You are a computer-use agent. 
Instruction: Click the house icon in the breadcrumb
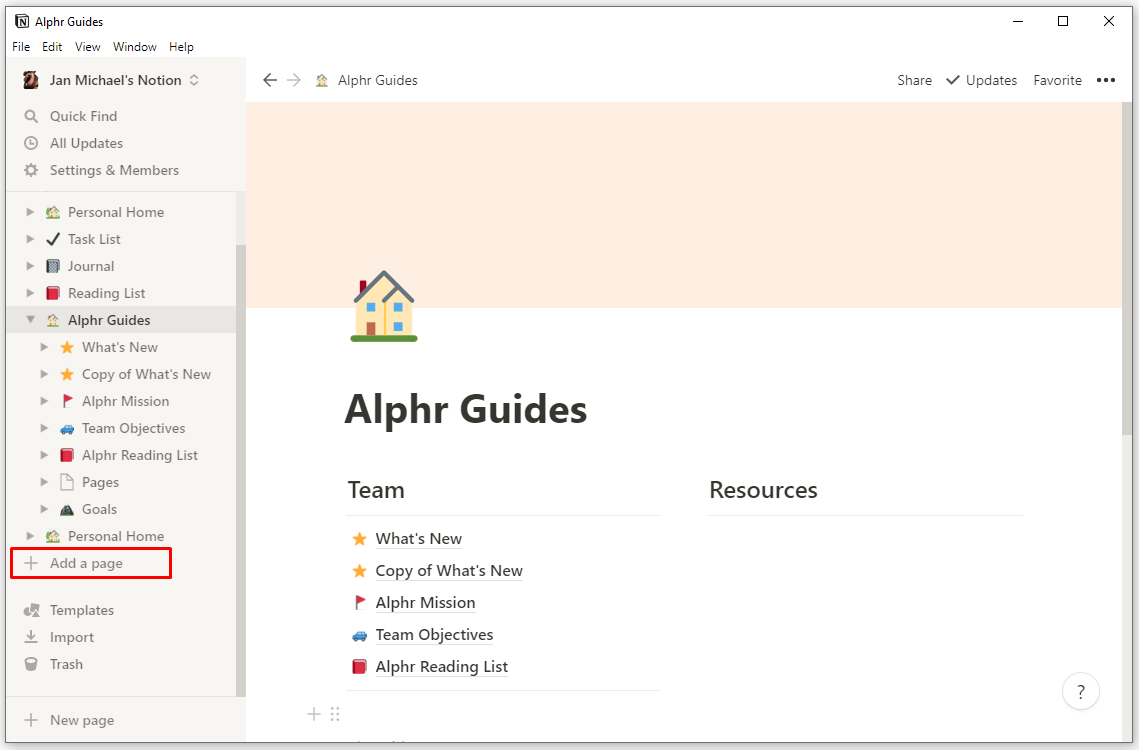click(322, 80)
